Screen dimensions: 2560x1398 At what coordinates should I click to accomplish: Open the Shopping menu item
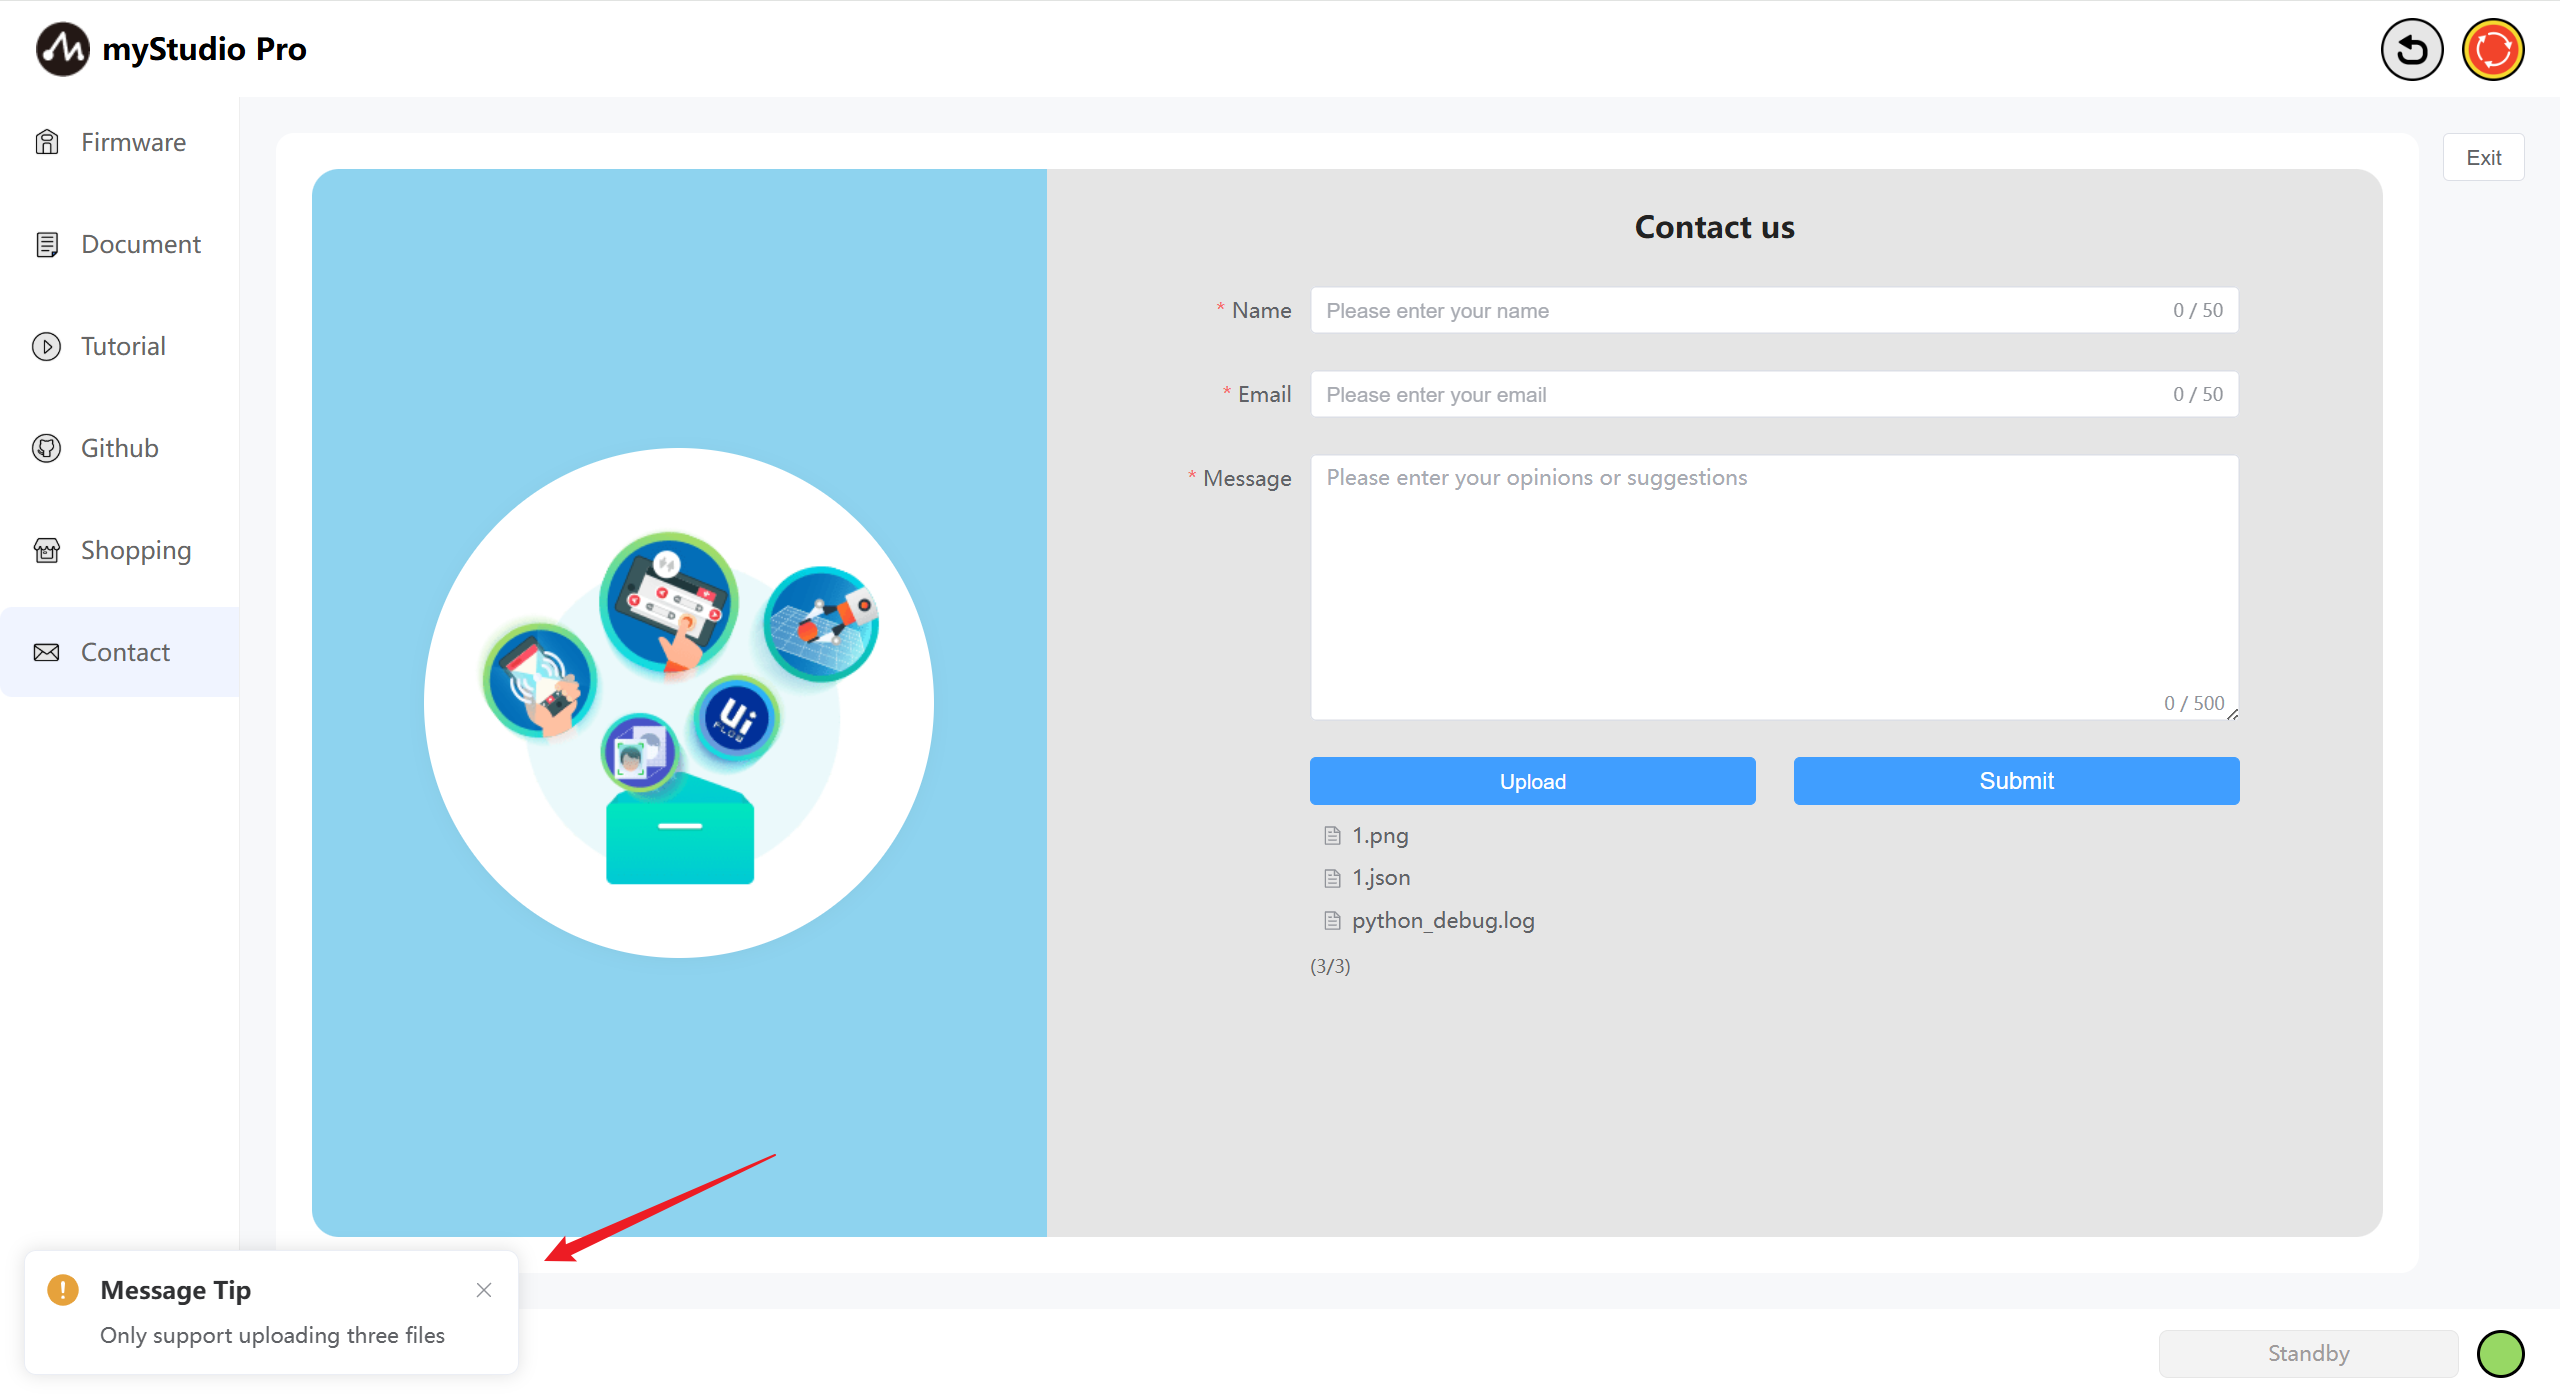136,550
